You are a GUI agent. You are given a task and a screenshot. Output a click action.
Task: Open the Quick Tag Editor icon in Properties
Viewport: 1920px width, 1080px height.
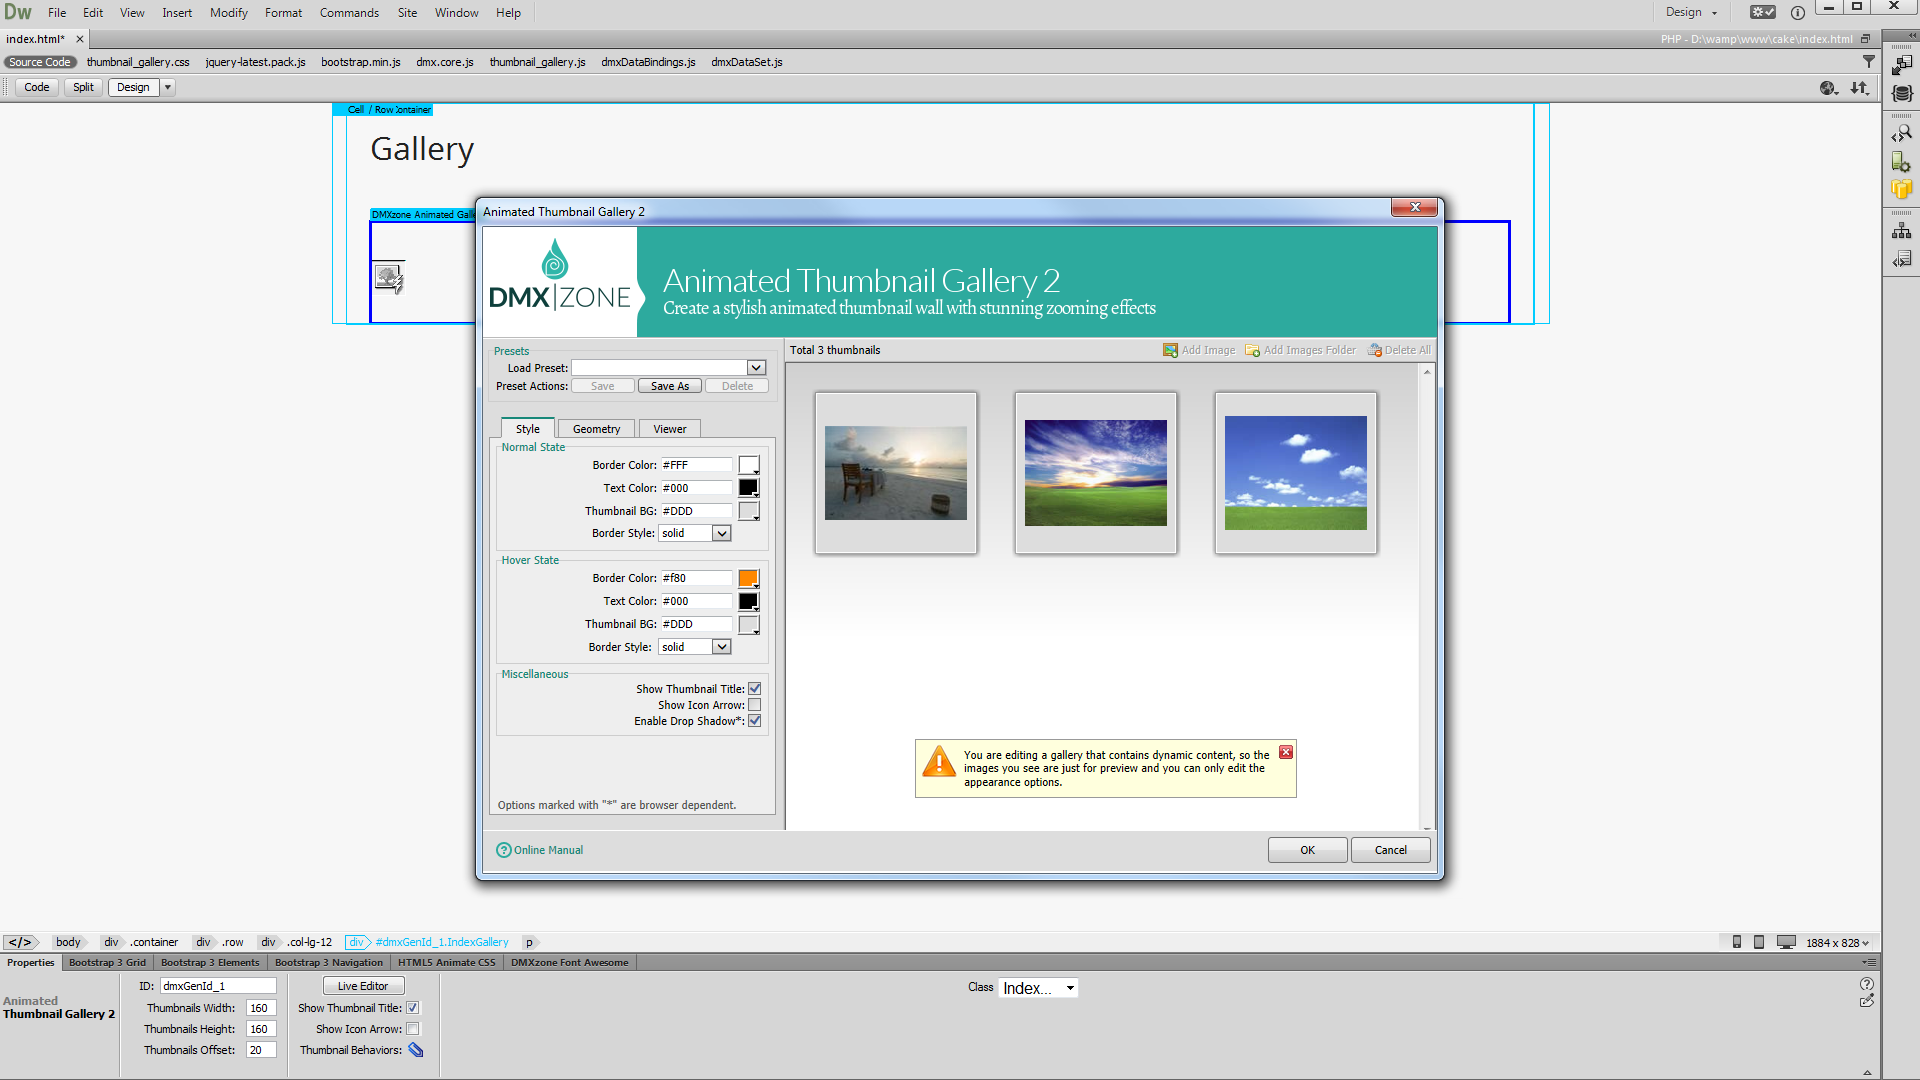(1867, 1001)
